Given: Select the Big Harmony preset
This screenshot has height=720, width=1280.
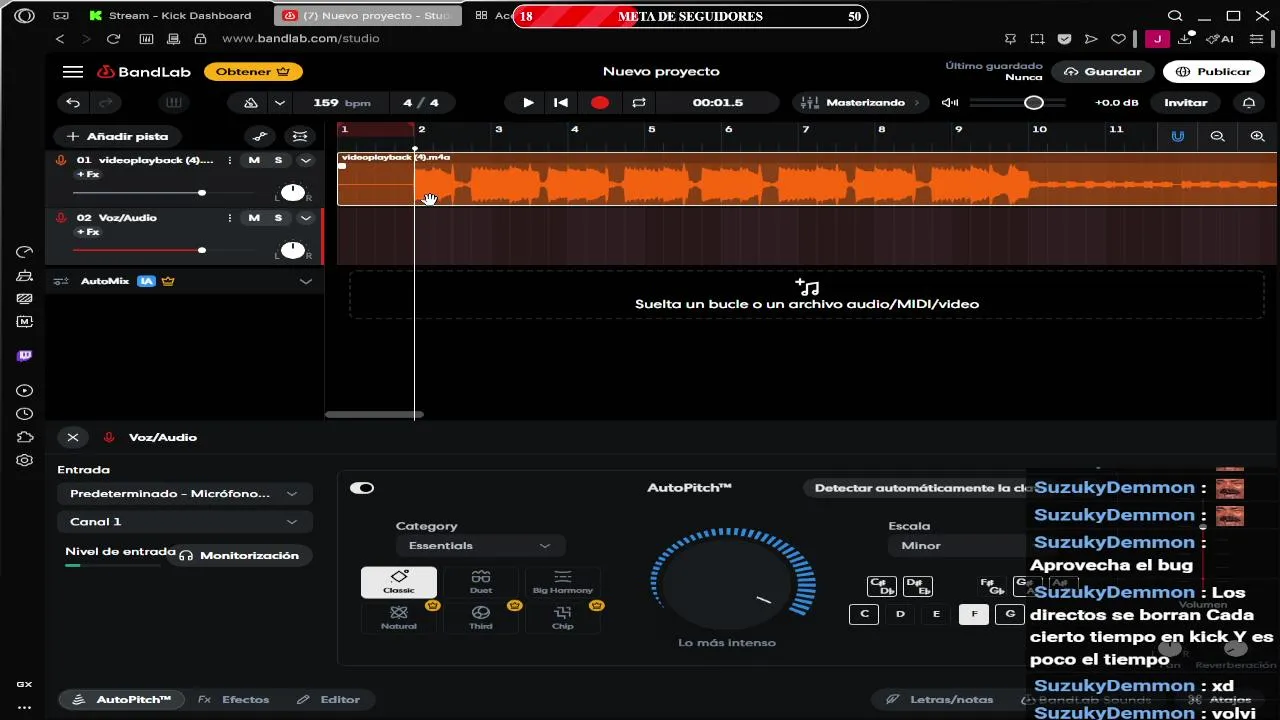Looking at the screenshot, I should click(x=563, y=582).
